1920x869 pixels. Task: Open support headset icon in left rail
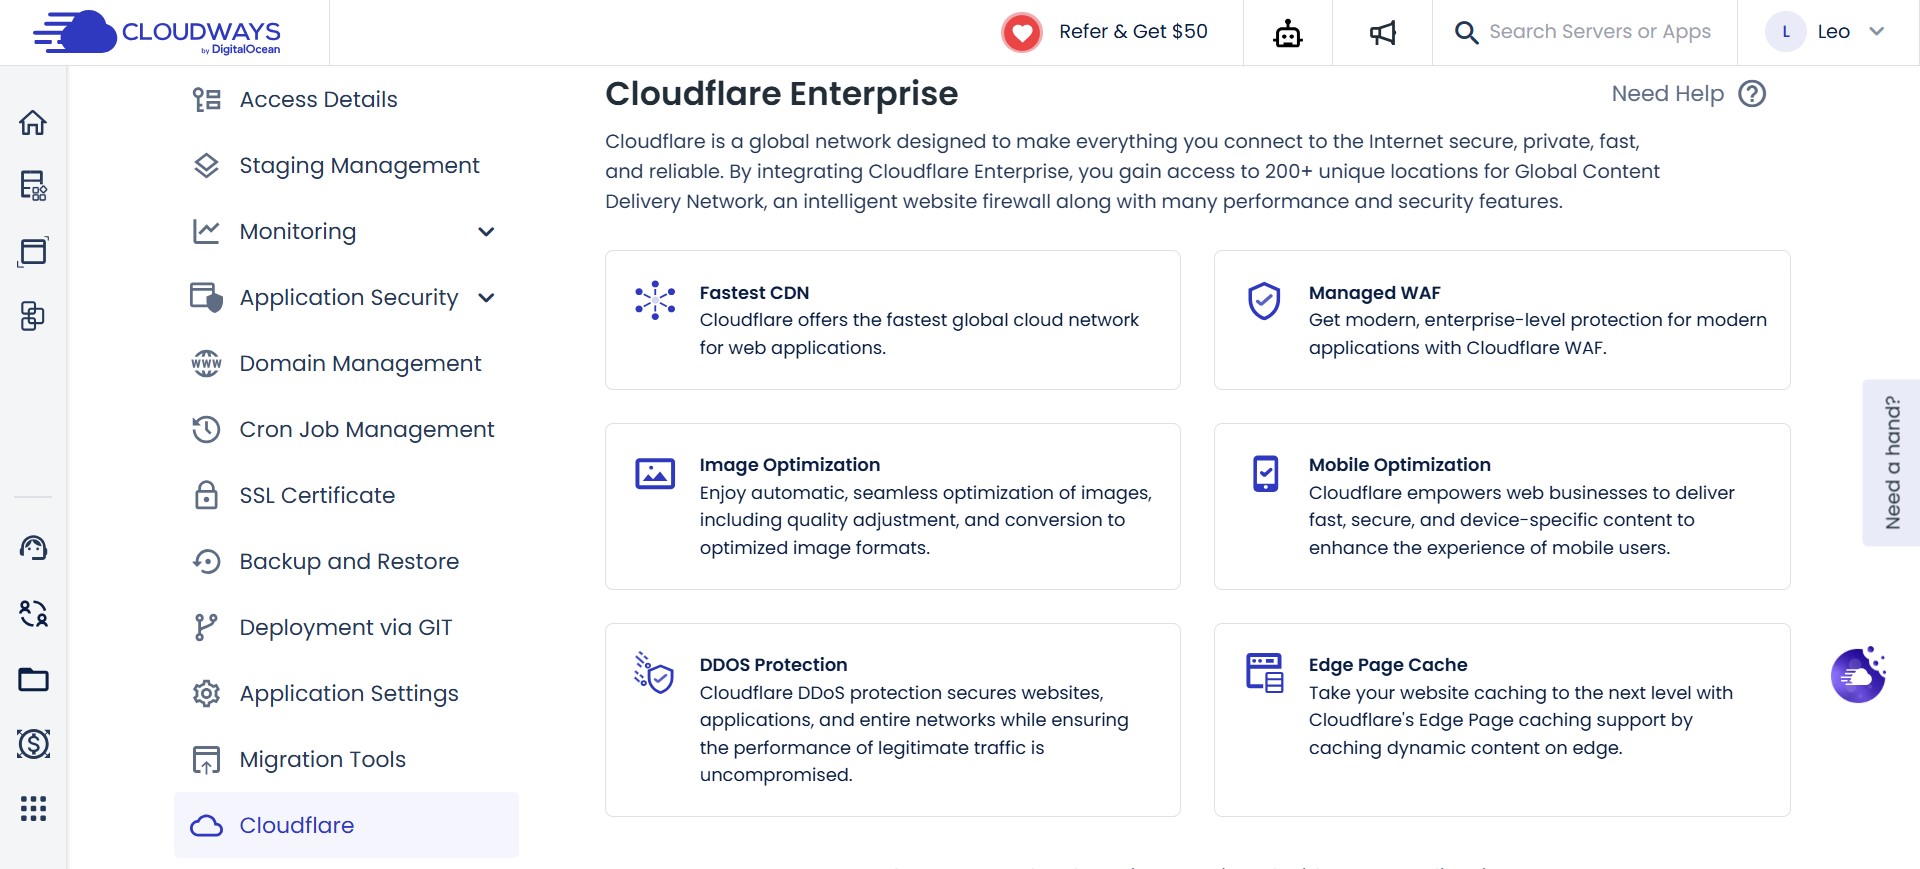pos(33,547)
